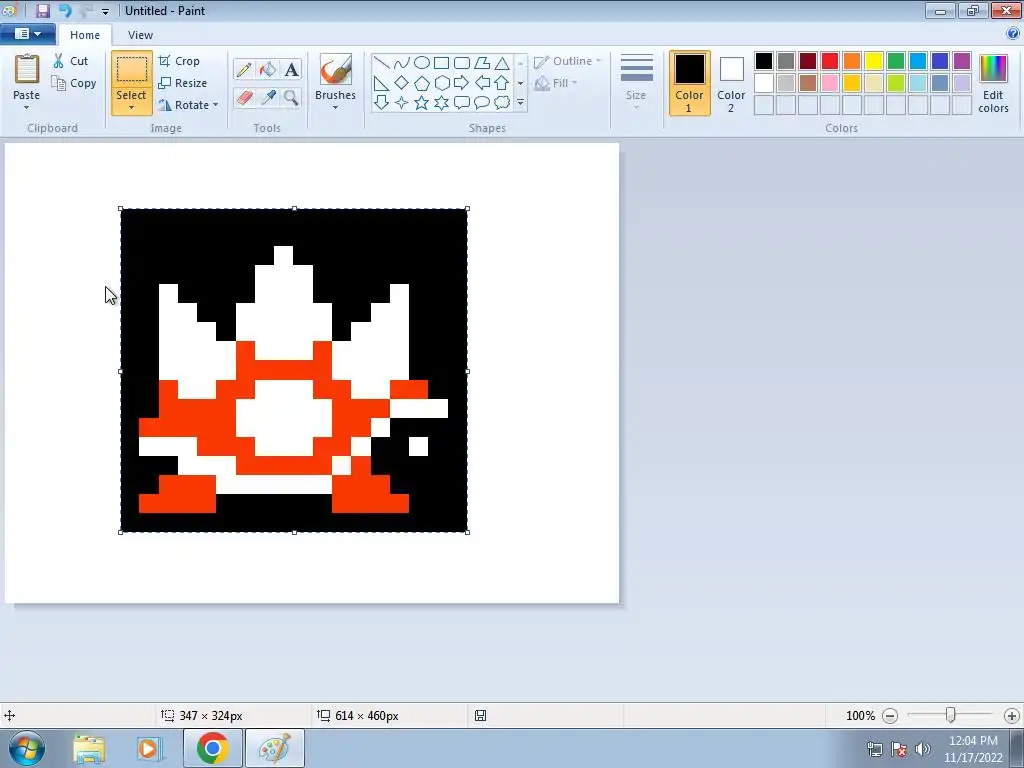Screen dimensions: 1024x768
Task: Choose the Polygon shape
Action: pos(482,63)
